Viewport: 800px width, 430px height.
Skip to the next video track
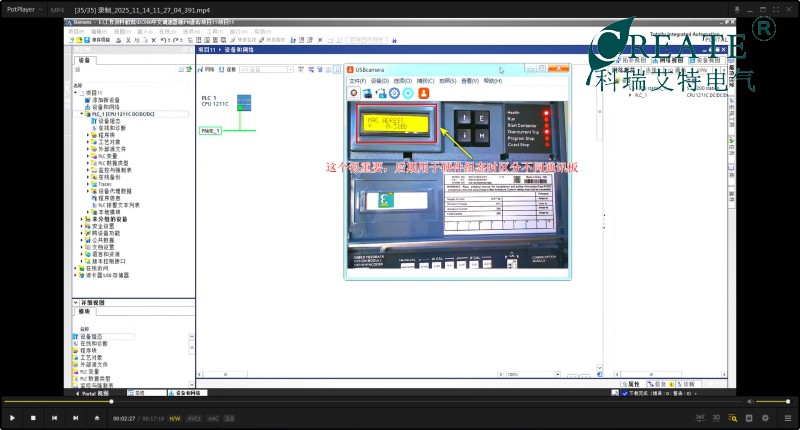tap(75, 418)
